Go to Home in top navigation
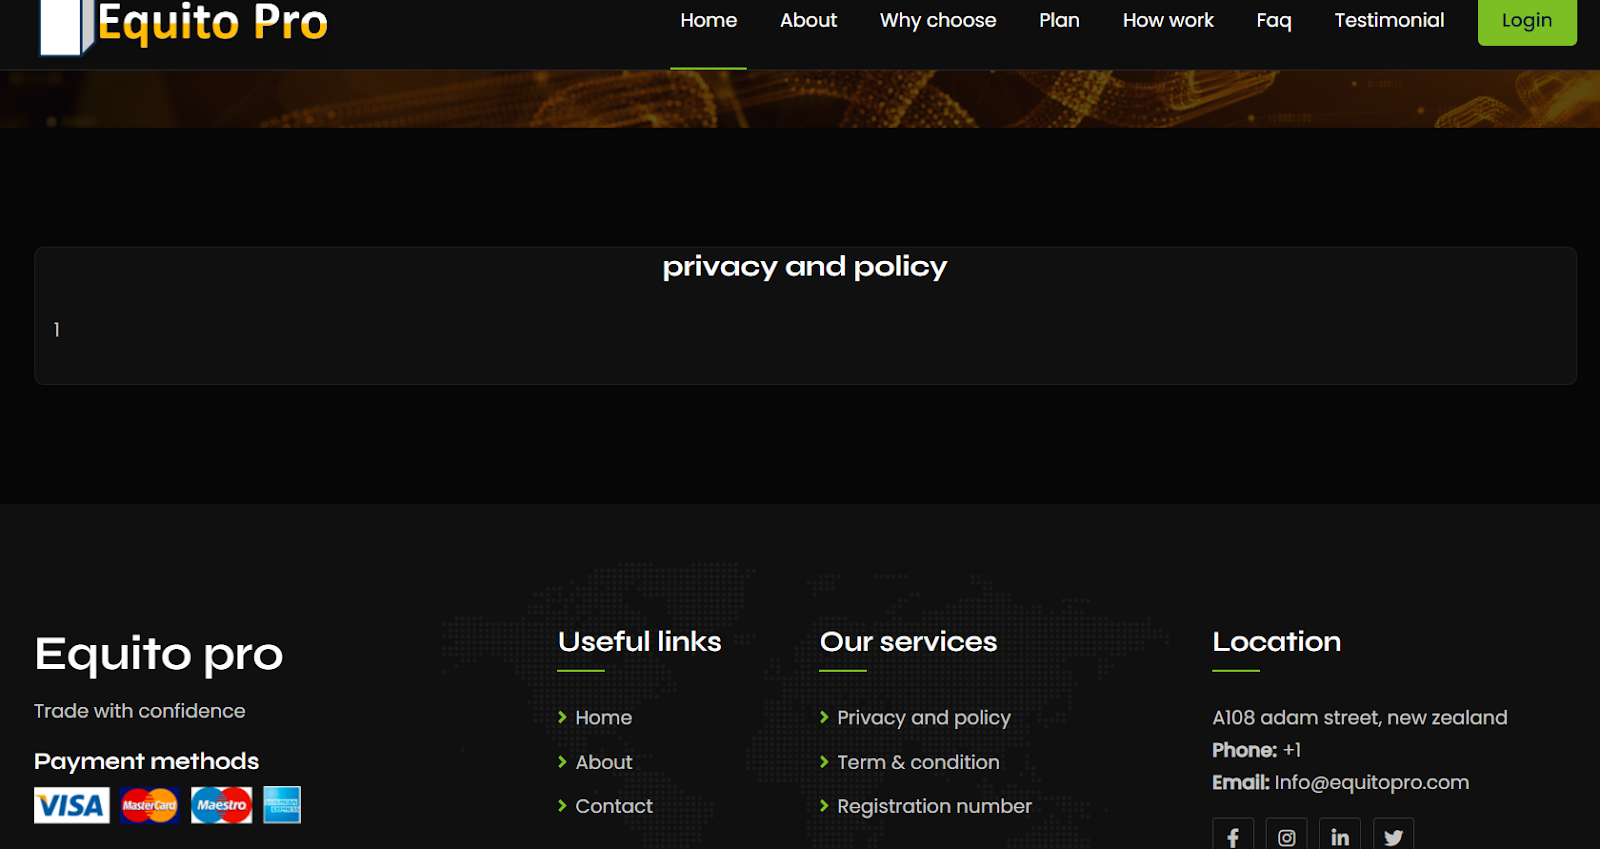1600x849 pixels. tap(709, 20)
